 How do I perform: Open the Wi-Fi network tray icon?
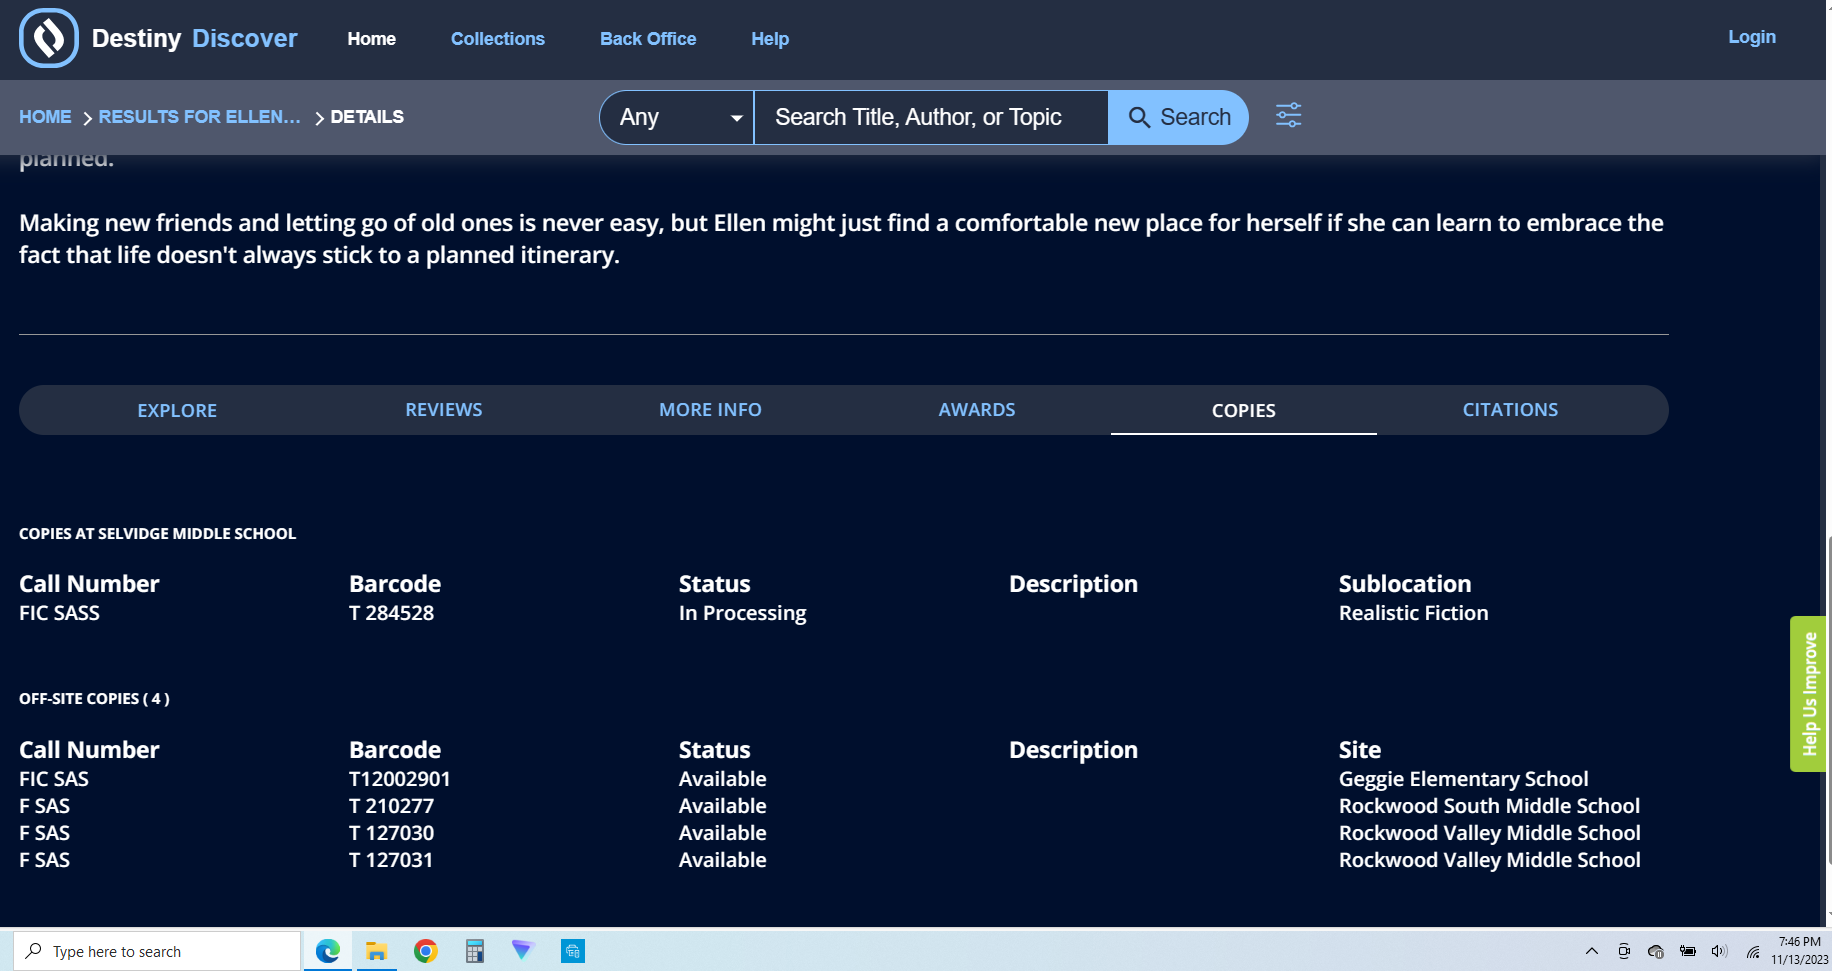tap(1753, 951)
